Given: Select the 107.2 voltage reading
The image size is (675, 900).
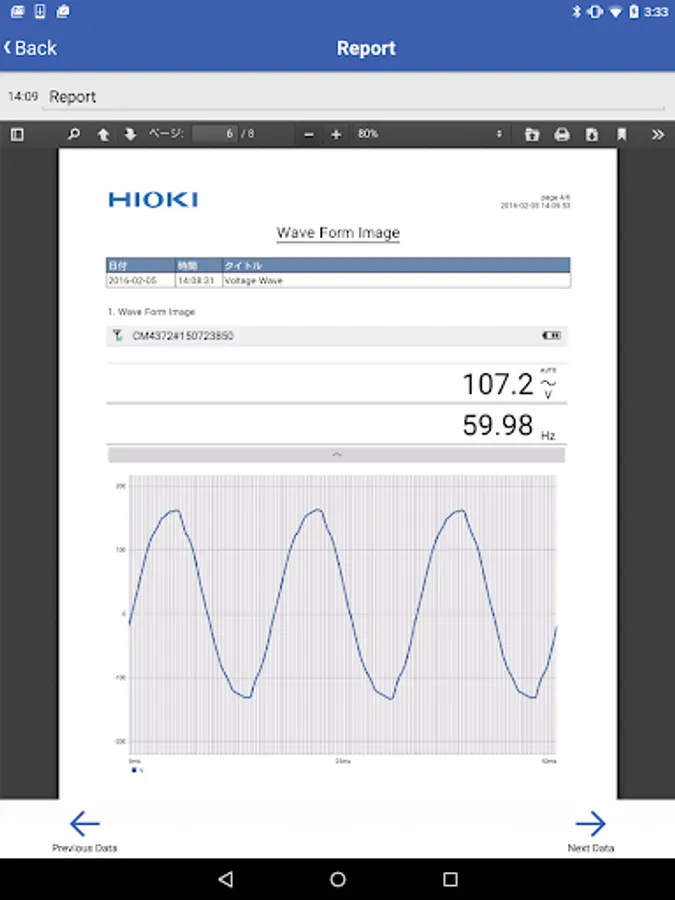Looking at the screenshot, I should [x=498, y=384].
